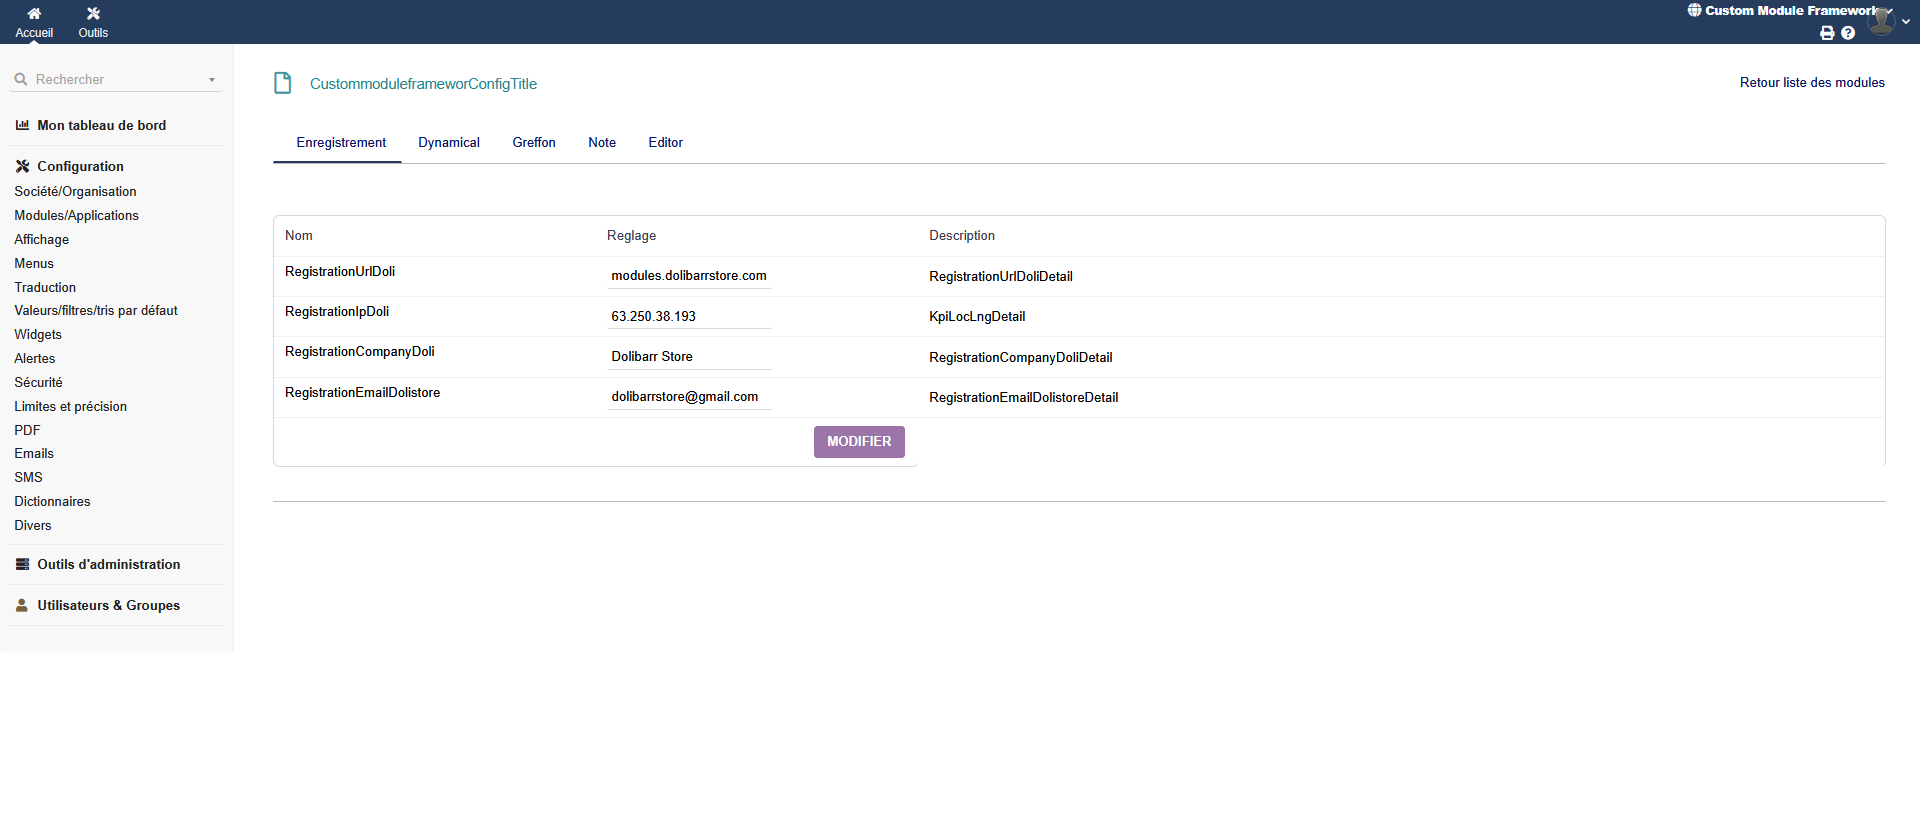This screenshot has height=826, width=1920.
Task: Focus the RegistrationEmailDolistore email field
Action: point(689,397)
